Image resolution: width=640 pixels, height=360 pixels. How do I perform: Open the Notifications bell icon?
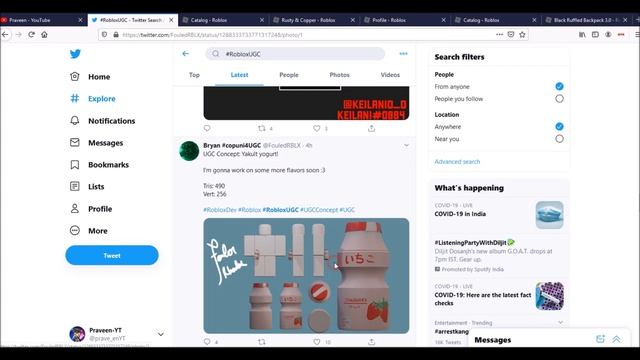[75, 120]
